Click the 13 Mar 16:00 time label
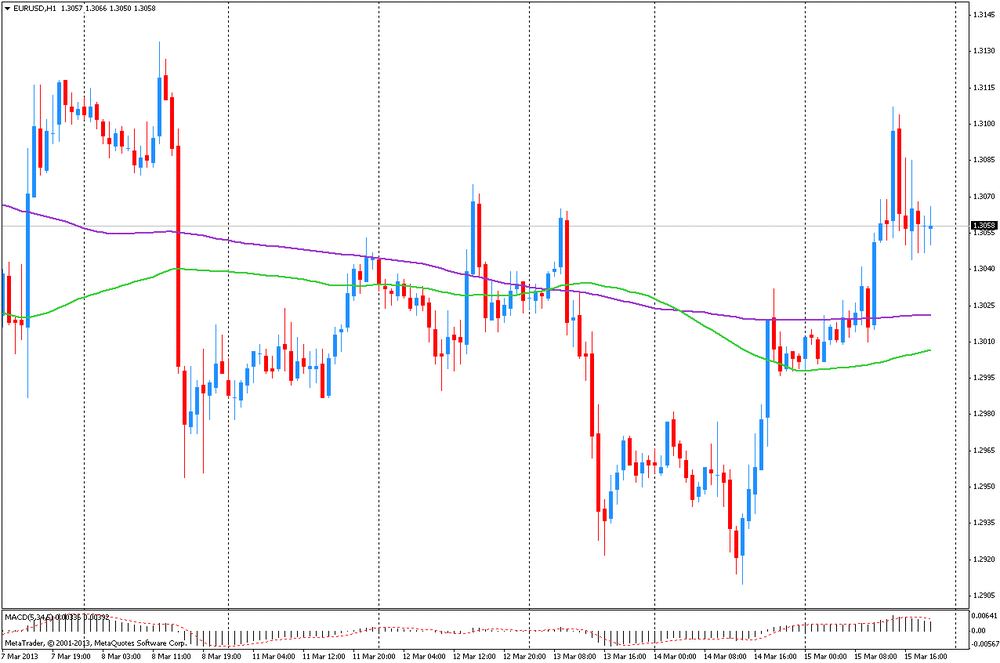 pyautogui.click(x=625, y=656)
